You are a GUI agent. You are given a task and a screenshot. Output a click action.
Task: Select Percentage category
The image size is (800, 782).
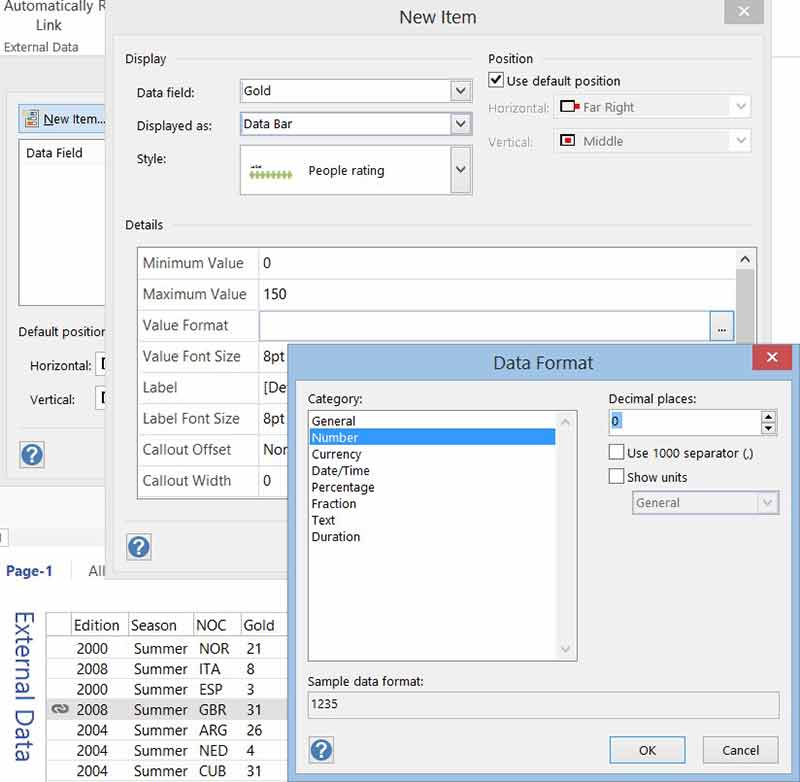pyautogui.click(x=432, y=487)
